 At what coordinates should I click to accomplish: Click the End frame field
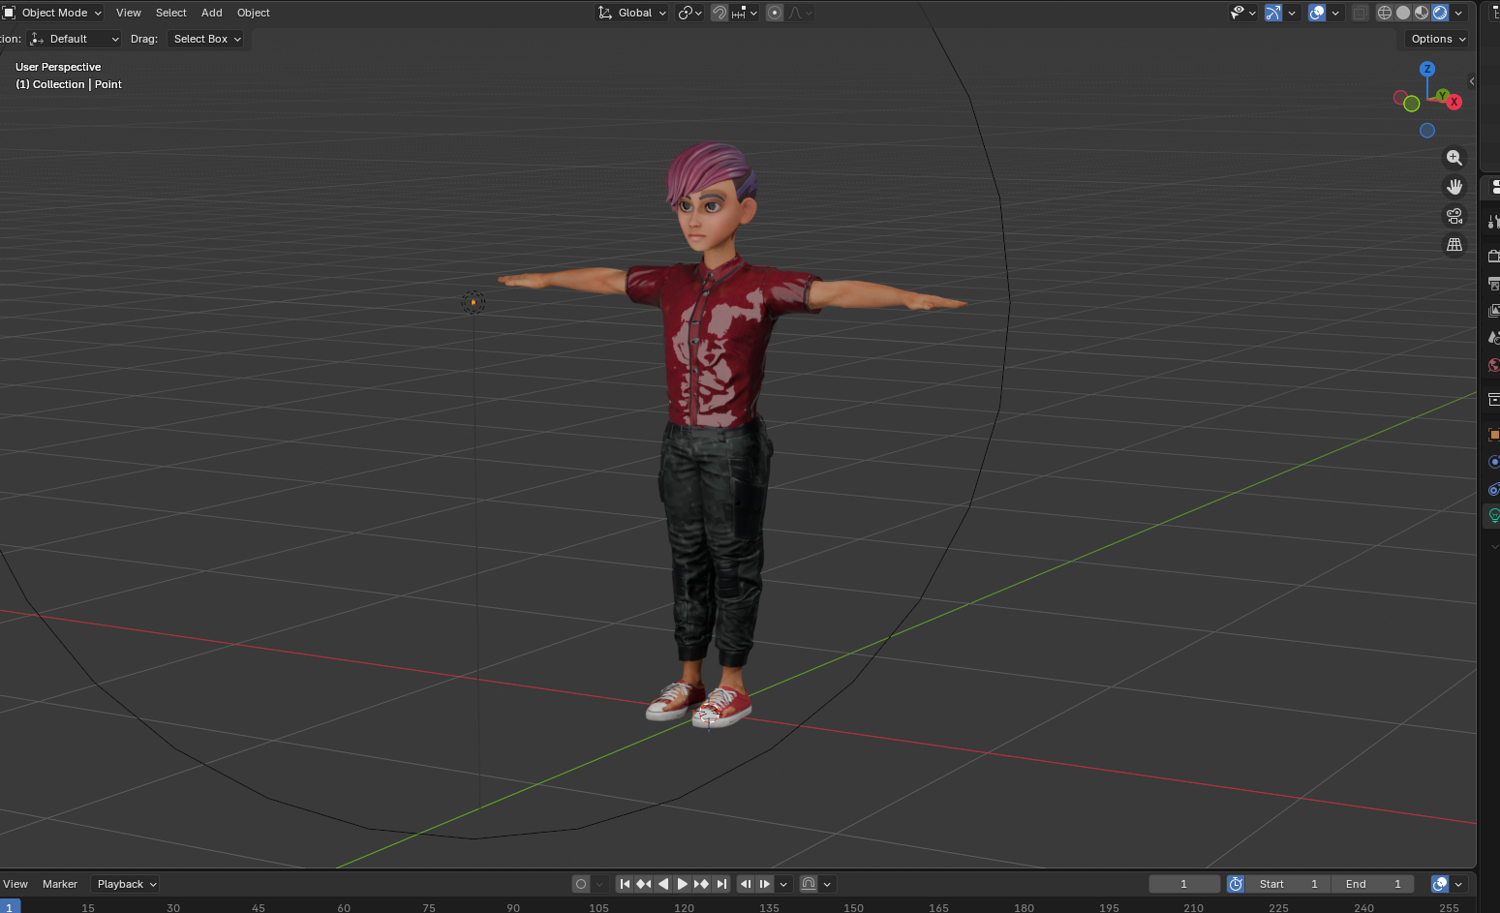coord(1373,884)
